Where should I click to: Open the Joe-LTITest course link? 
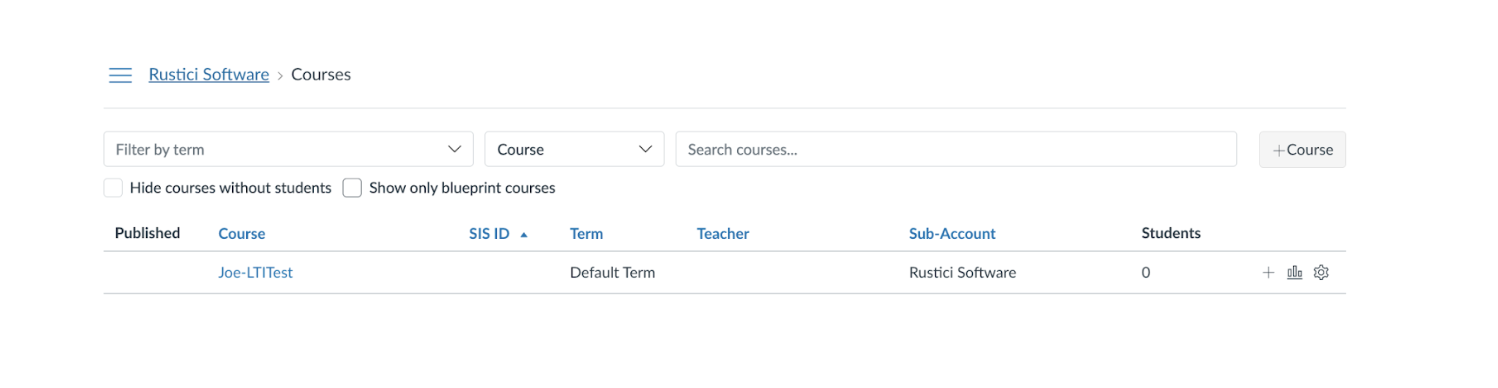click(x=255, y=272)
